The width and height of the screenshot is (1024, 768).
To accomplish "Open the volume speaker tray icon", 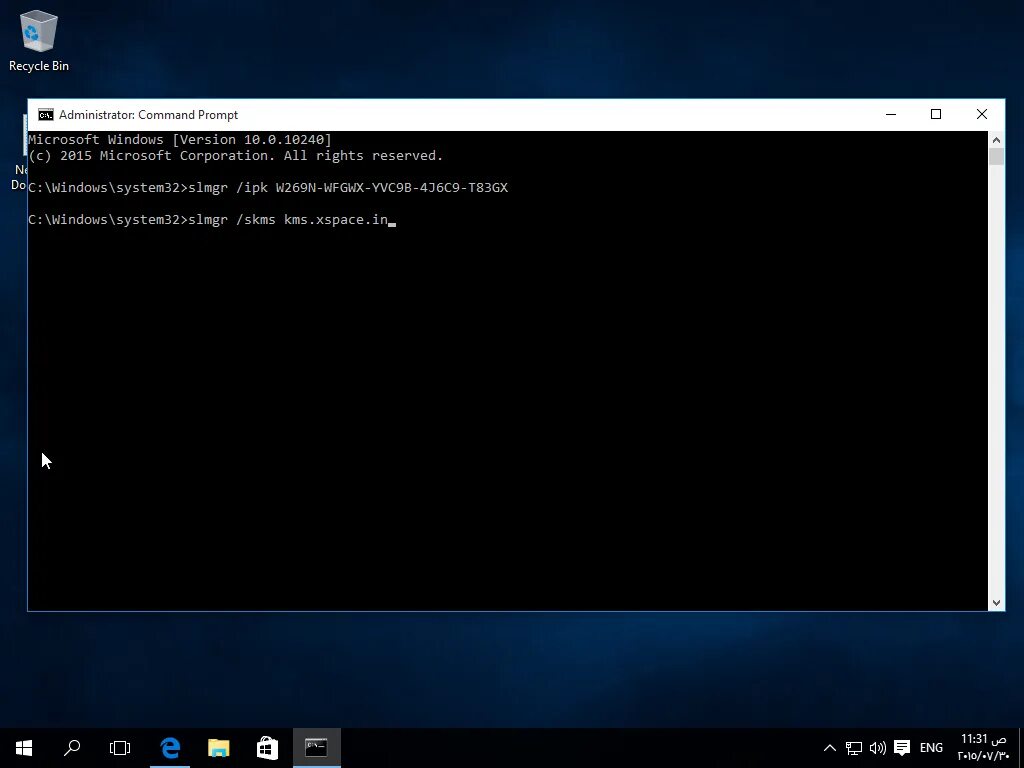I will click(878, 748).
